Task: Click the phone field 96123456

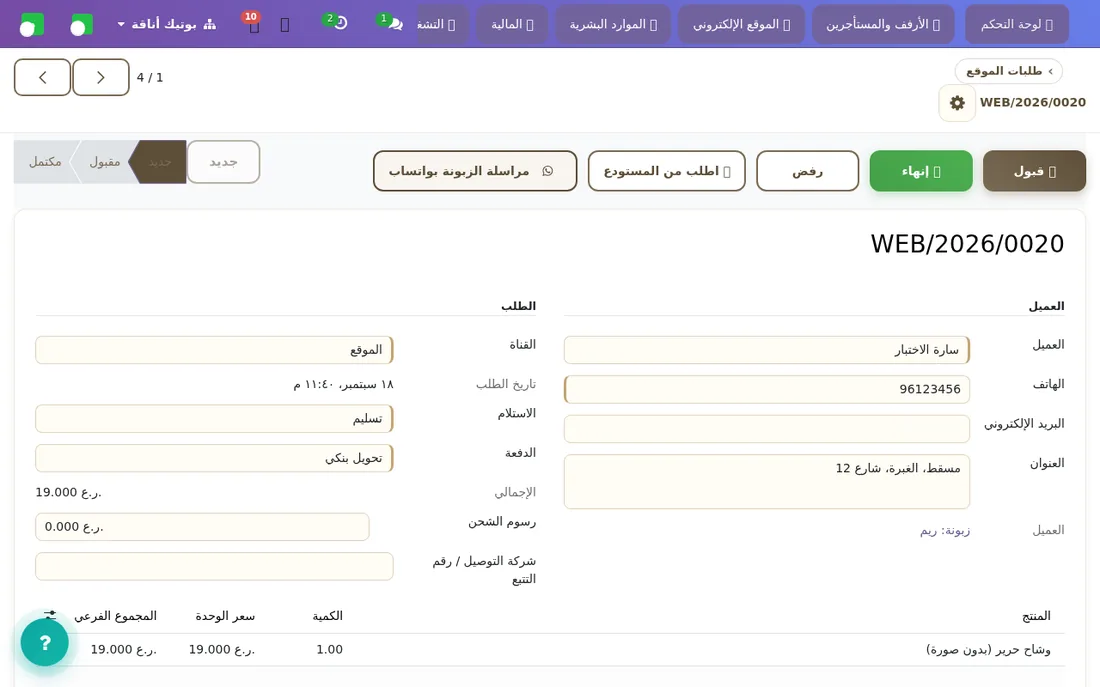Action: coord(767,389)
